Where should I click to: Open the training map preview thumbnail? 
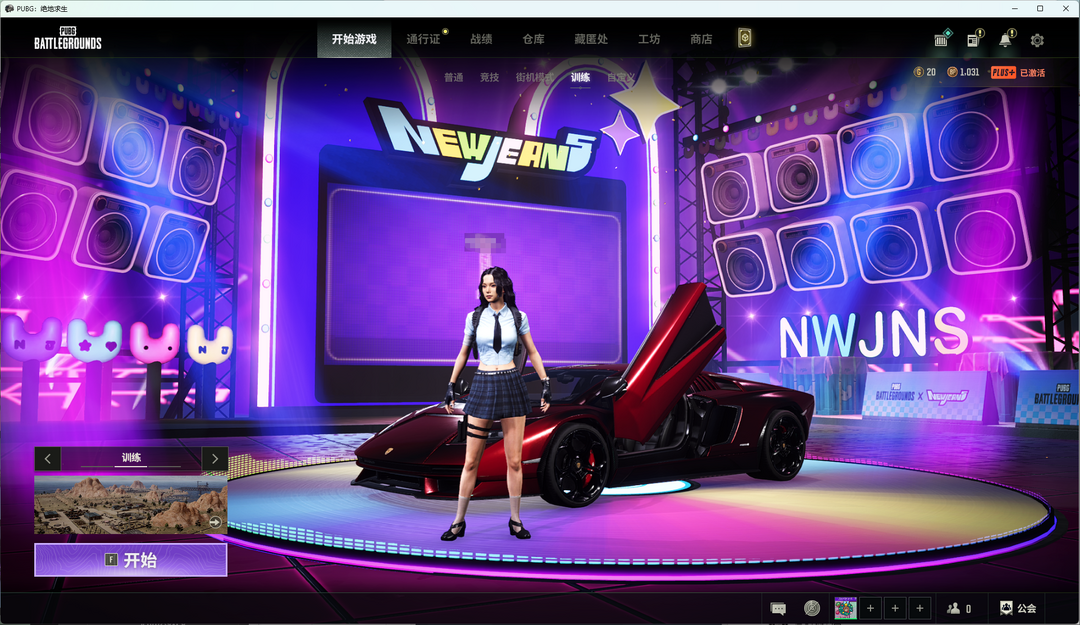tap(131, 504)
